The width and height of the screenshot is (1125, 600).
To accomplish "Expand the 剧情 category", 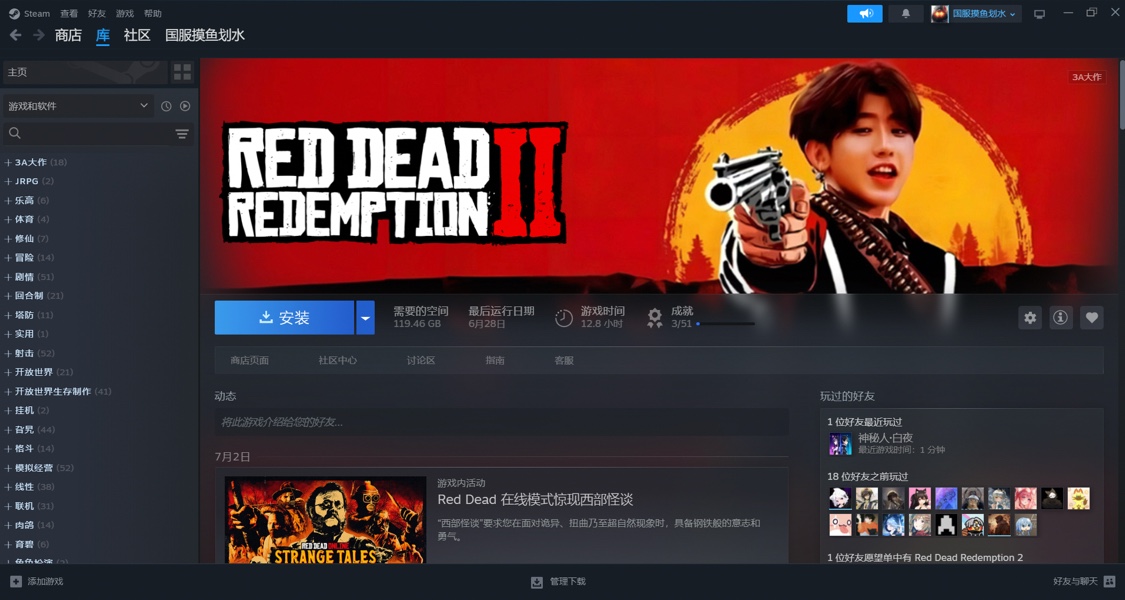I will 8,276.
